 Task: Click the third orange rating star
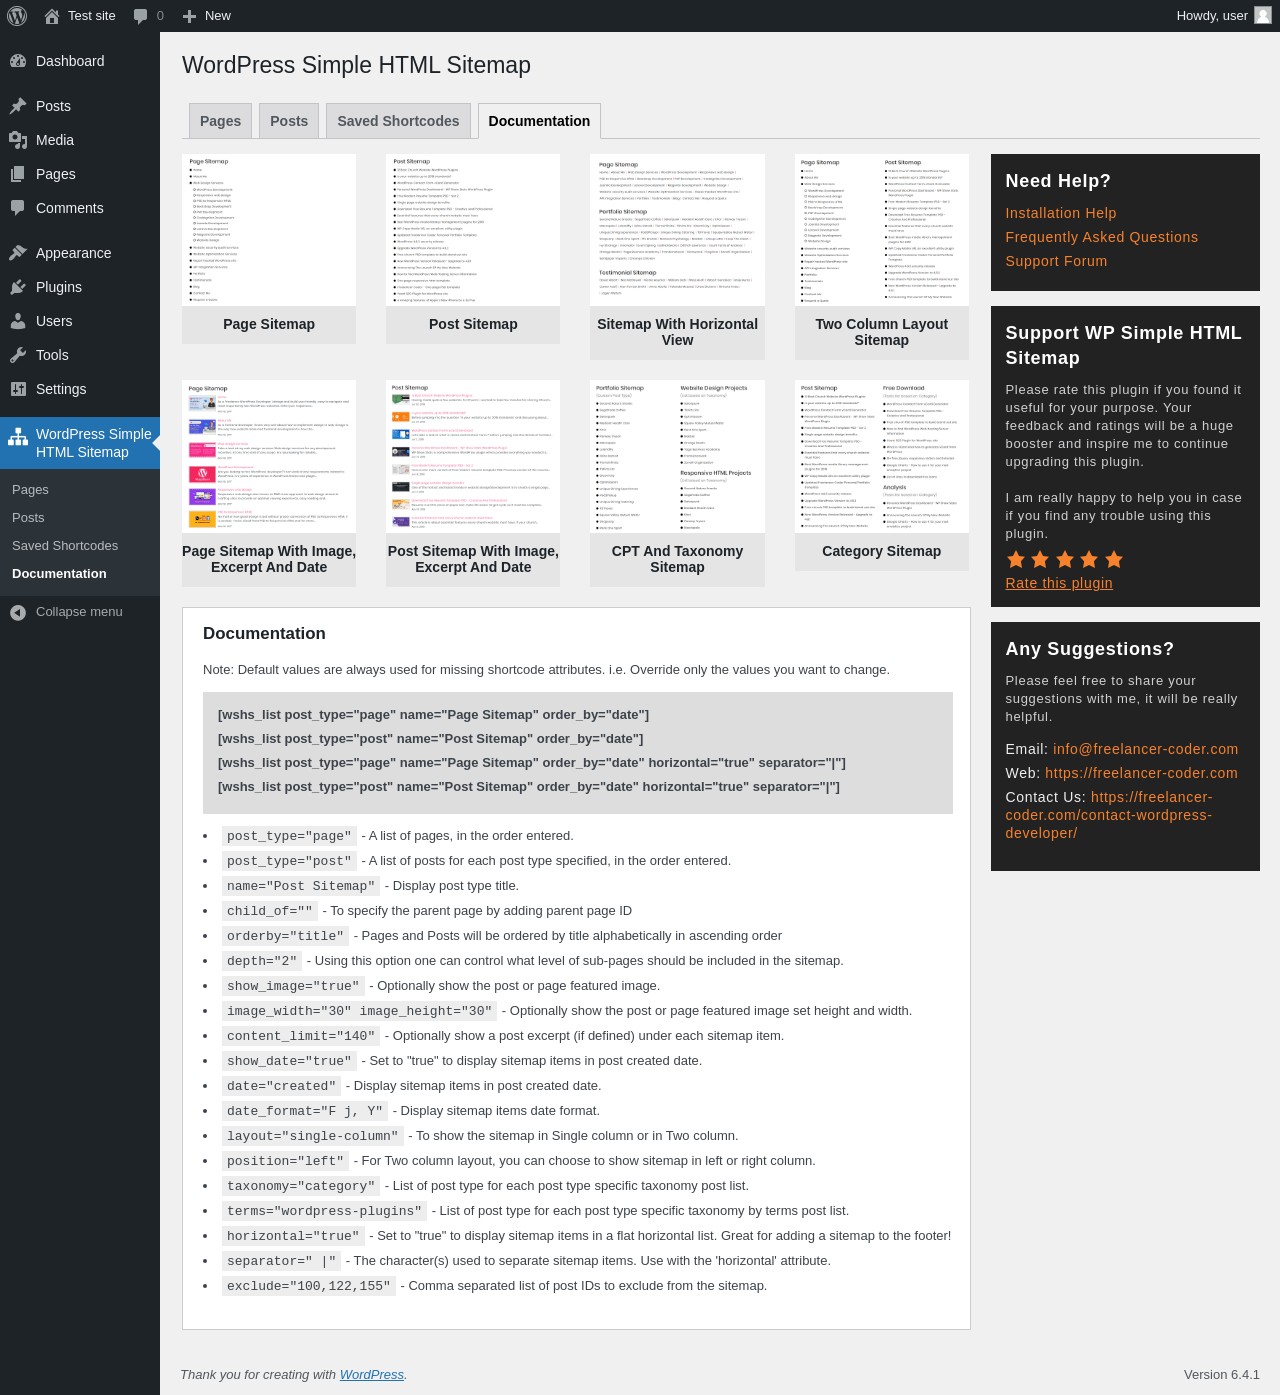click(x=1065, y=559)
